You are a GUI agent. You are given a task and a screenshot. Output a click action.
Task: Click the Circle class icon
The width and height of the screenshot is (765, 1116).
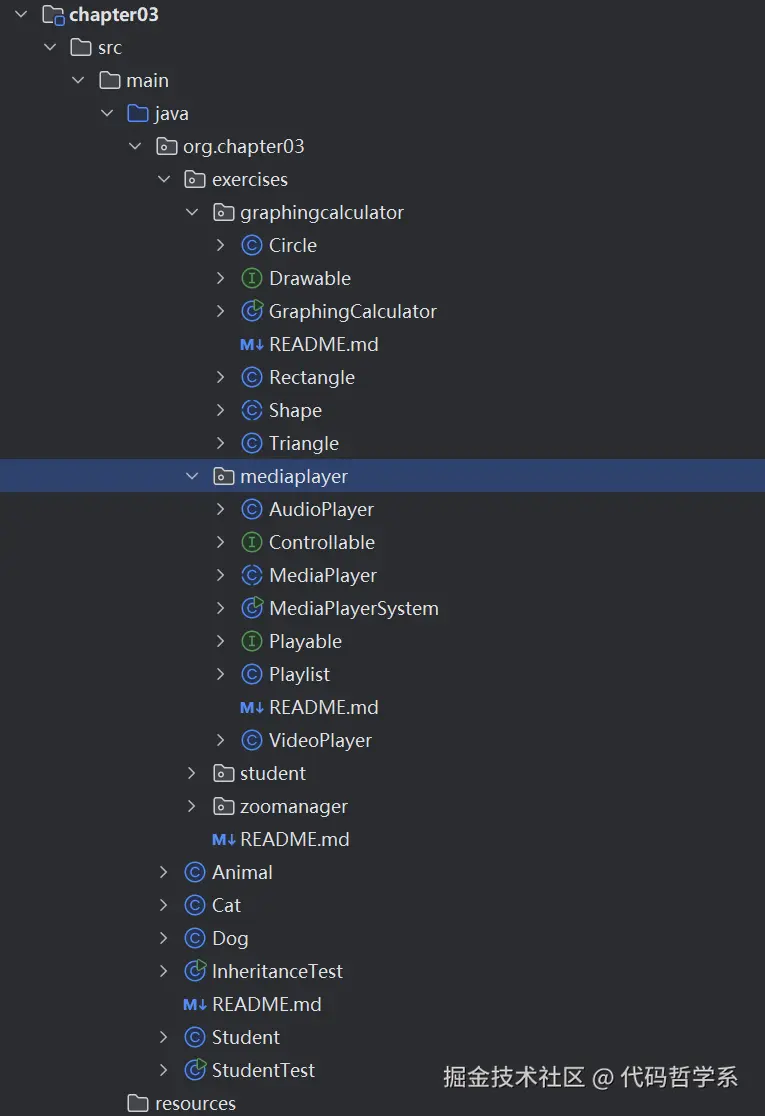click(251, 246)
